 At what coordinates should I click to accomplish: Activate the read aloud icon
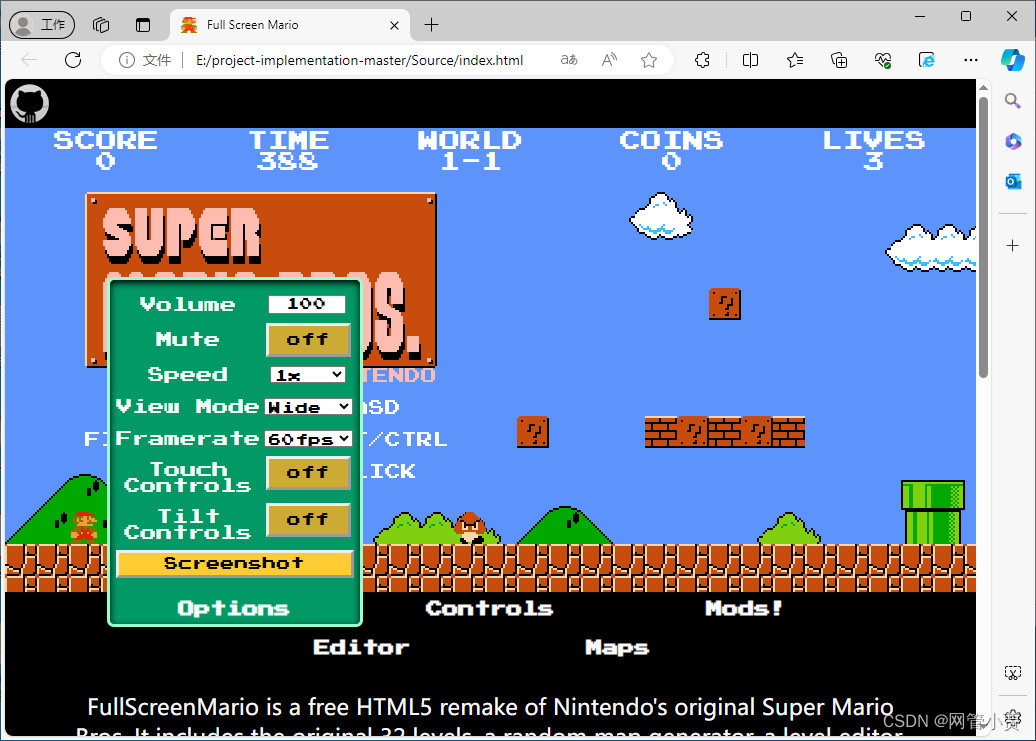(609, 60)
